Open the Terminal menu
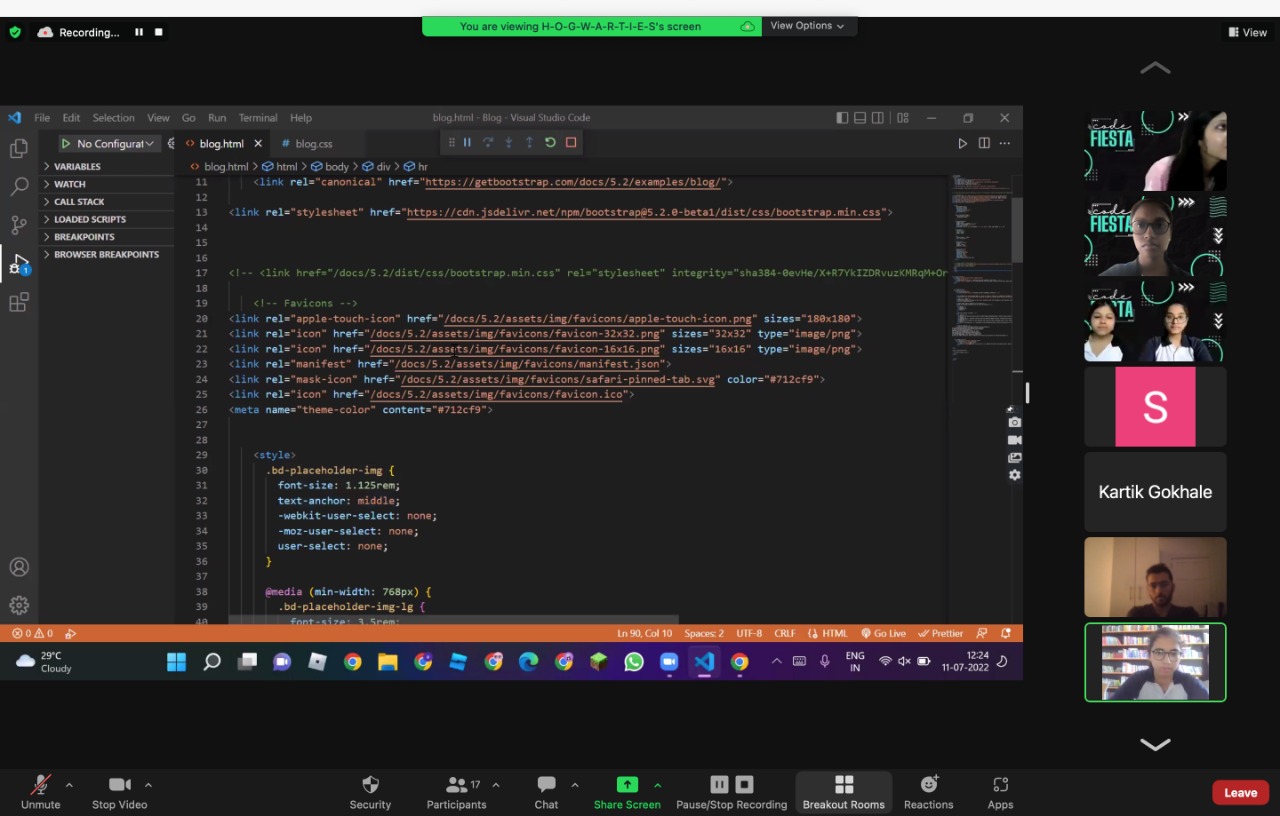The height and width of the screenshot is (816, 1280). (257, 118)
